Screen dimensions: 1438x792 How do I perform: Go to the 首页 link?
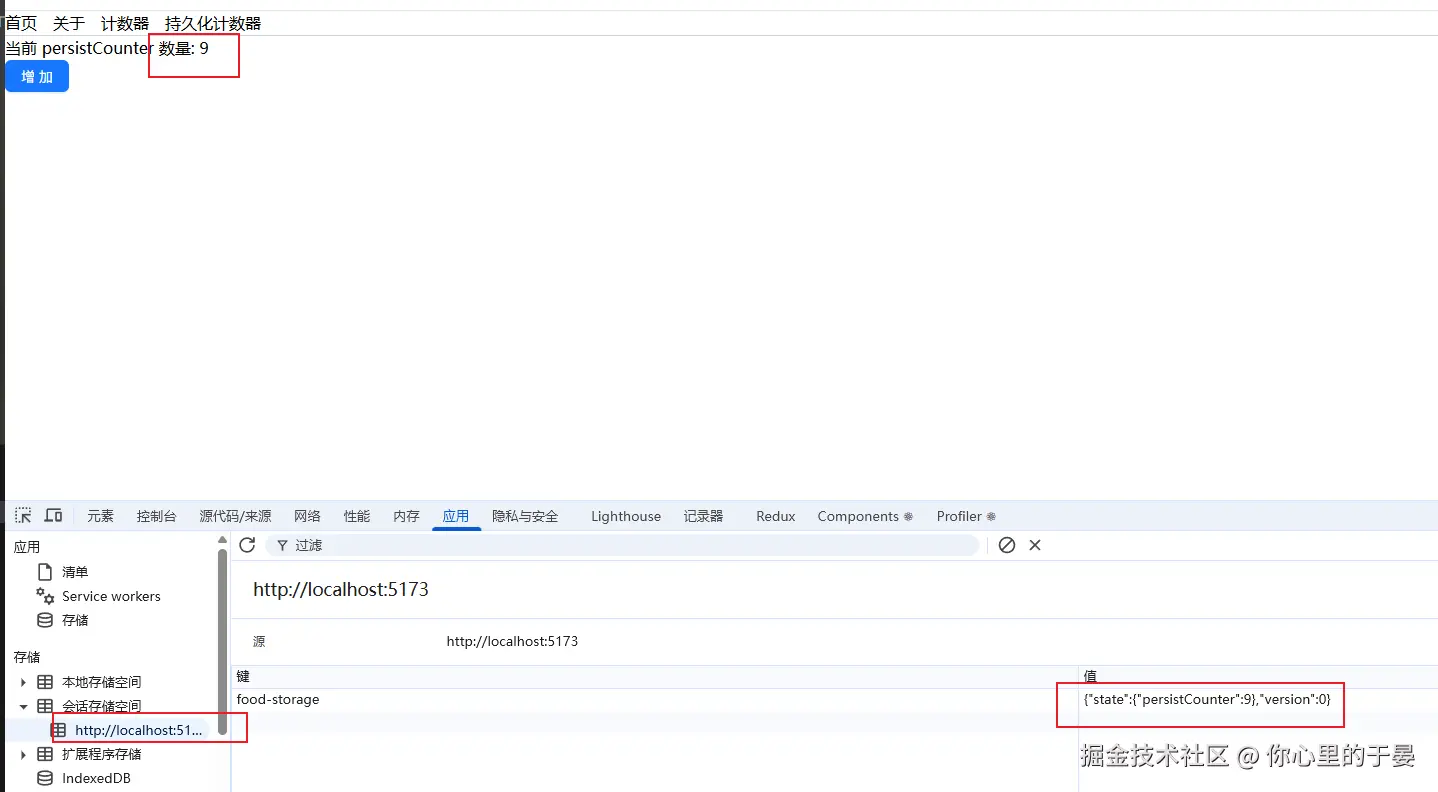pos(22,23)
